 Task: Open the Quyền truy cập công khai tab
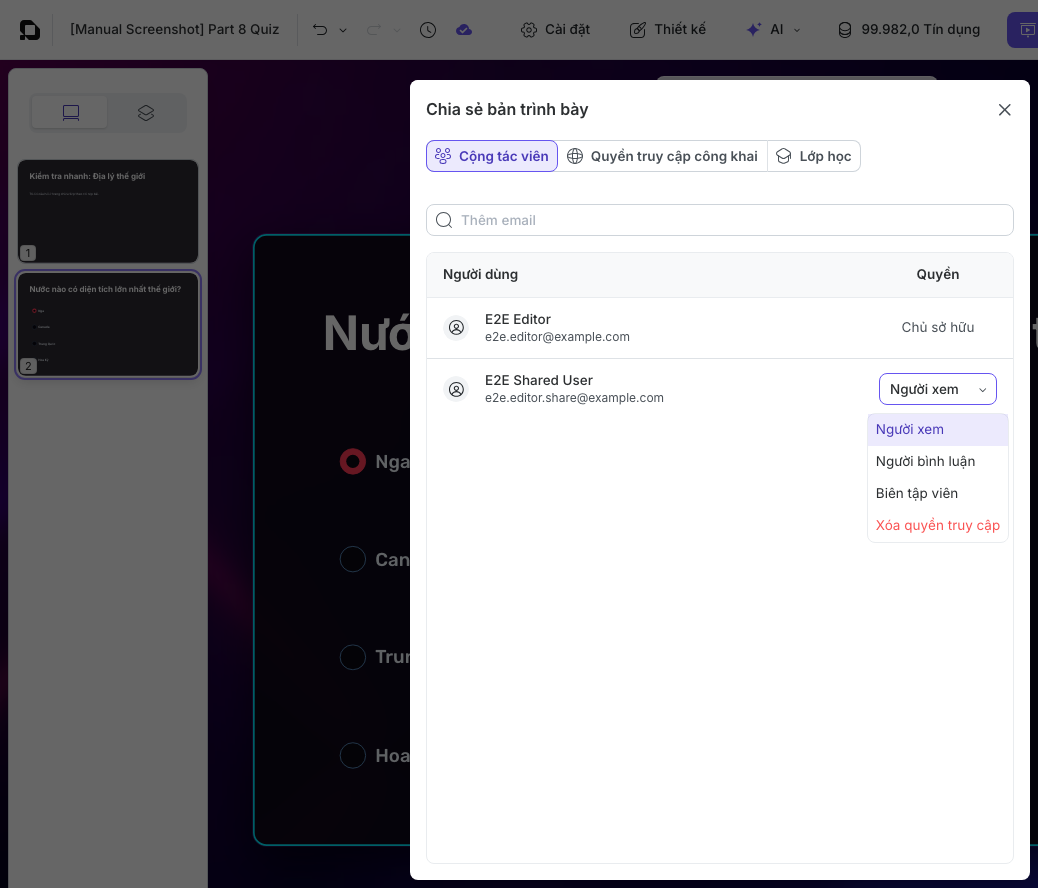click(x=662, y=156)
